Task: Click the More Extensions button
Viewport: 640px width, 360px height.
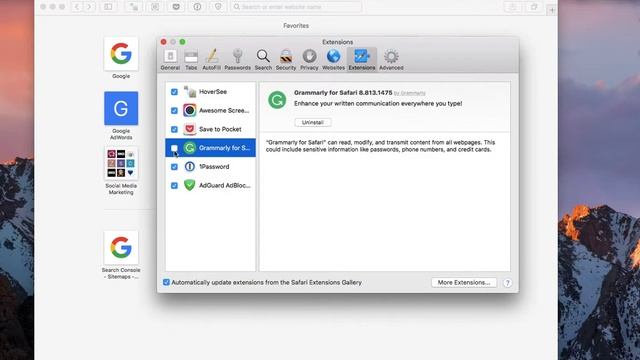Action: pyautogui.click(x=464, y=282)
